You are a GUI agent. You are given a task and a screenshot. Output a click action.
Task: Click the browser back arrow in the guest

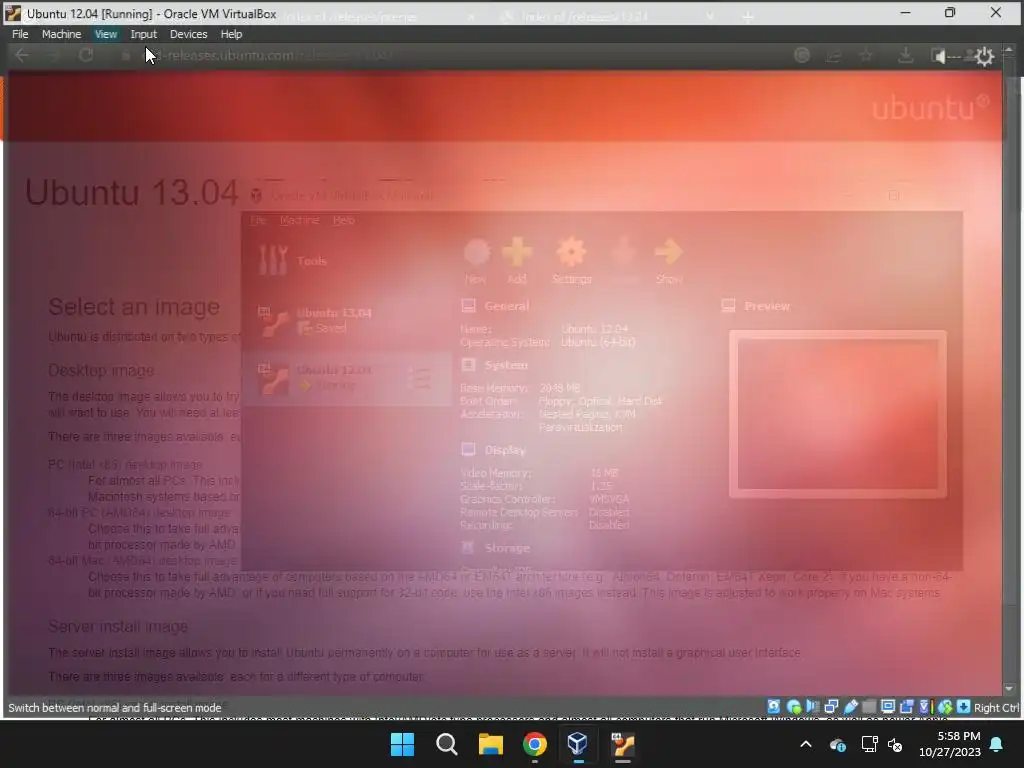point(22,56)
